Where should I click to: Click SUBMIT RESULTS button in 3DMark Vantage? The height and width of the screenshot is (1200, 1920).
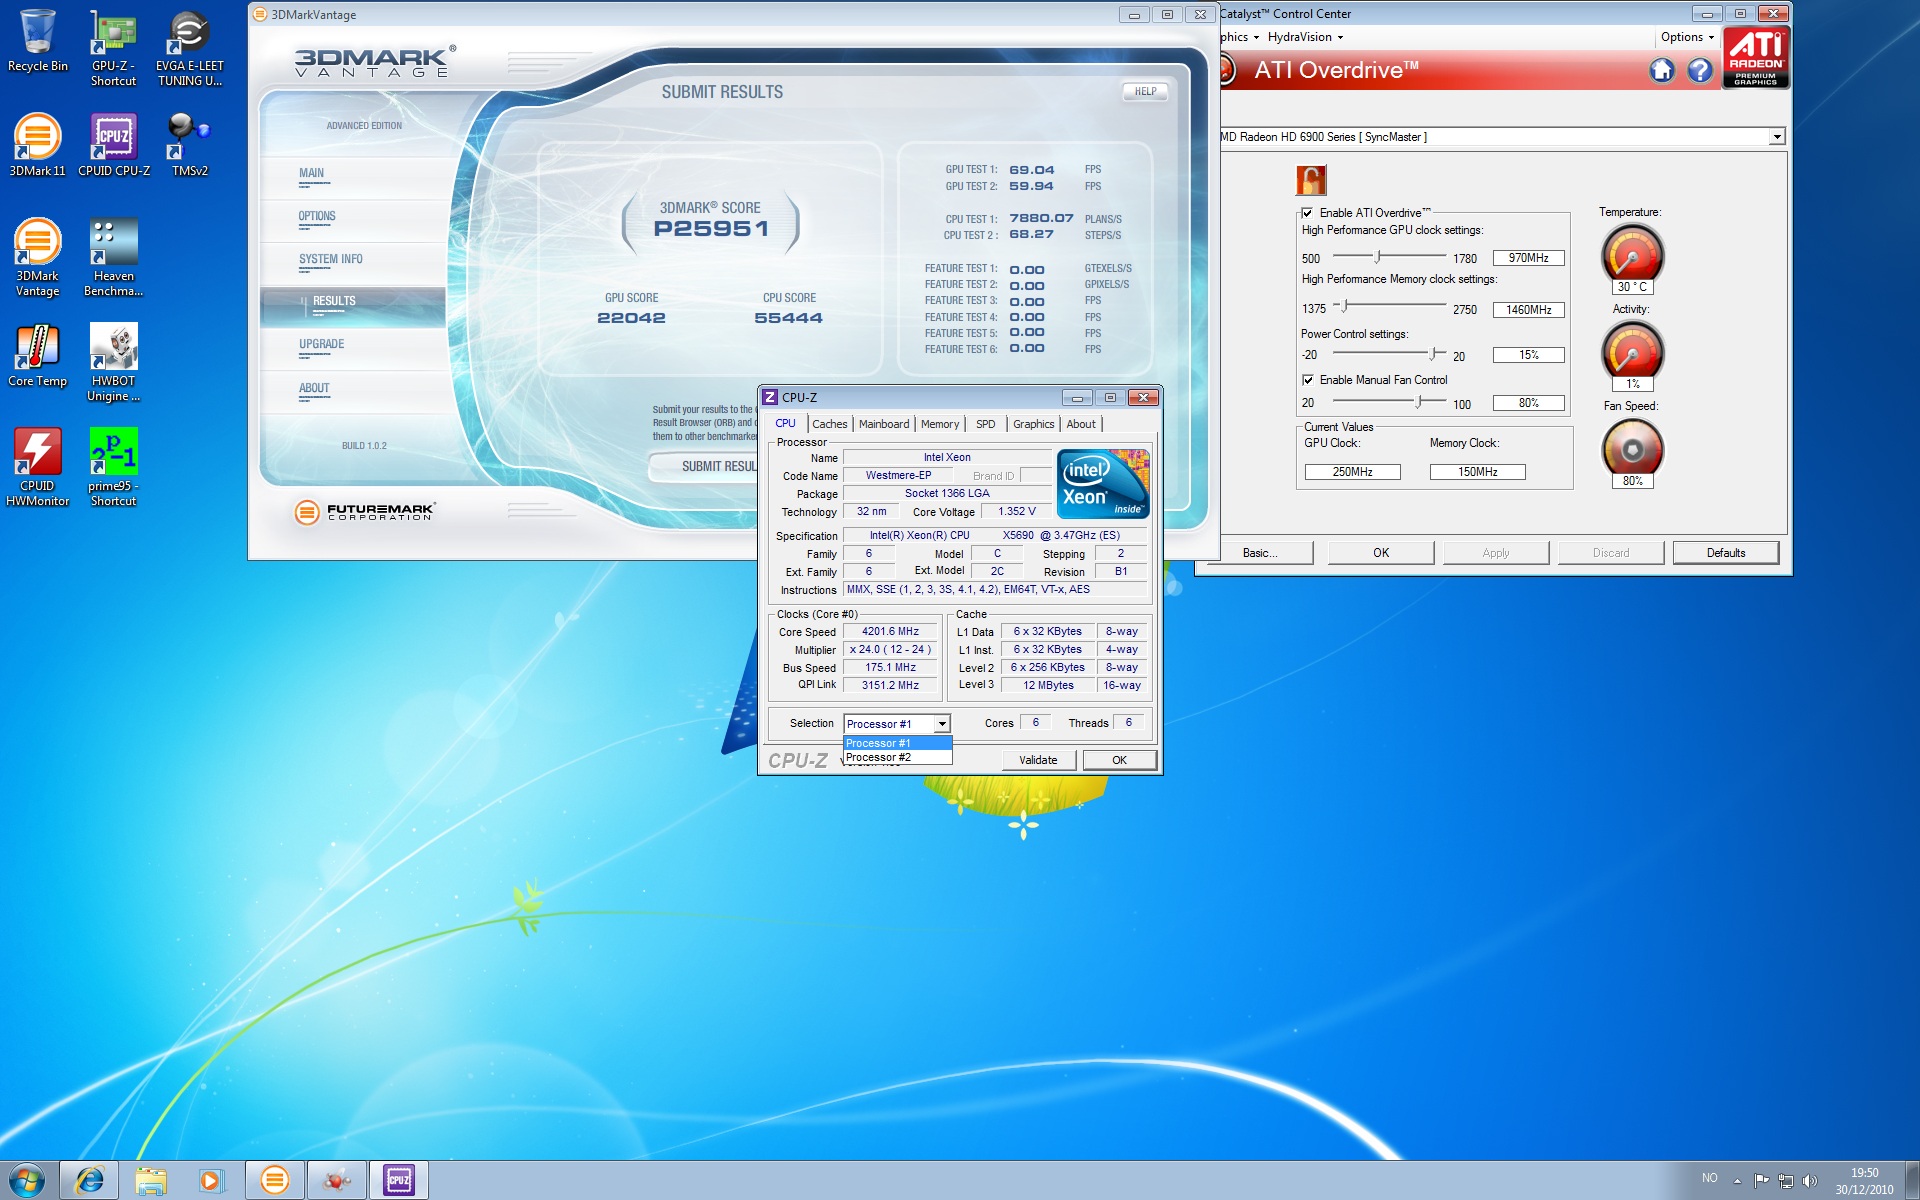[x=705, y=467]
